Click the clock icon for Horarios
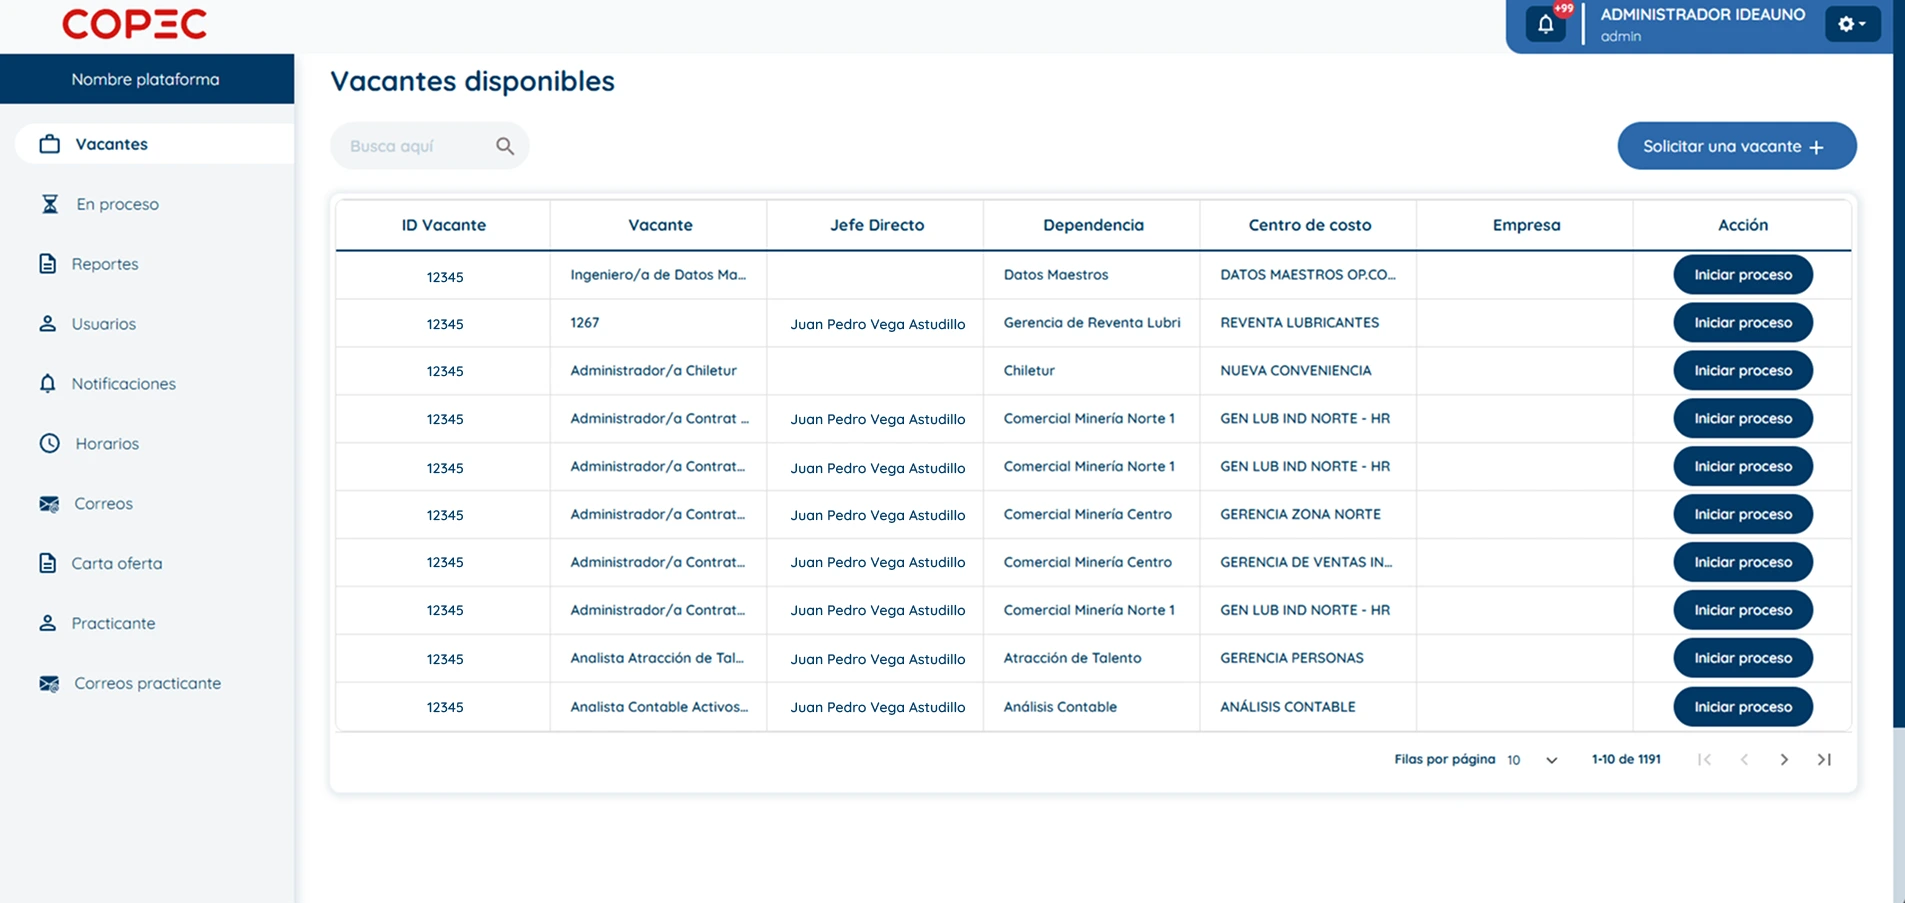Screen dimensions: 1905x904 point(49,443)
